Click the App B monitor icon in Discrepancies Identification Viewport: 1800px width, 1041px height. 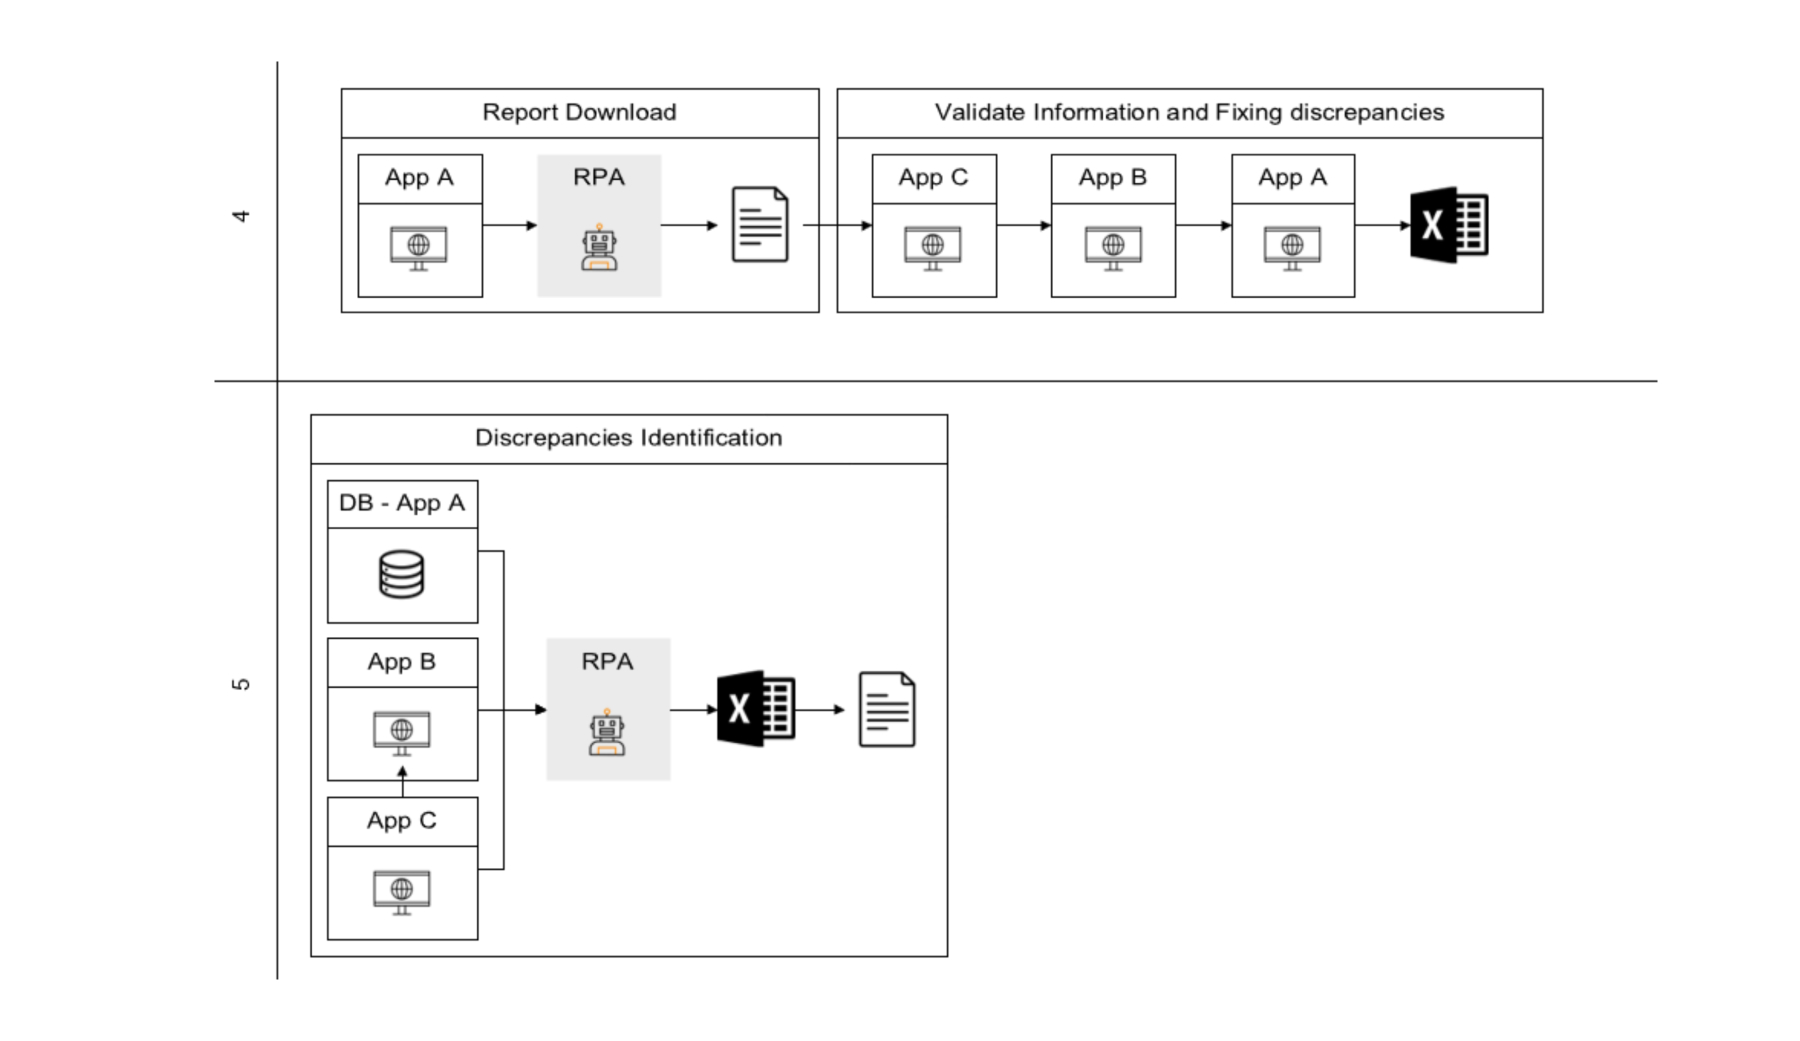tap(402, 733)
